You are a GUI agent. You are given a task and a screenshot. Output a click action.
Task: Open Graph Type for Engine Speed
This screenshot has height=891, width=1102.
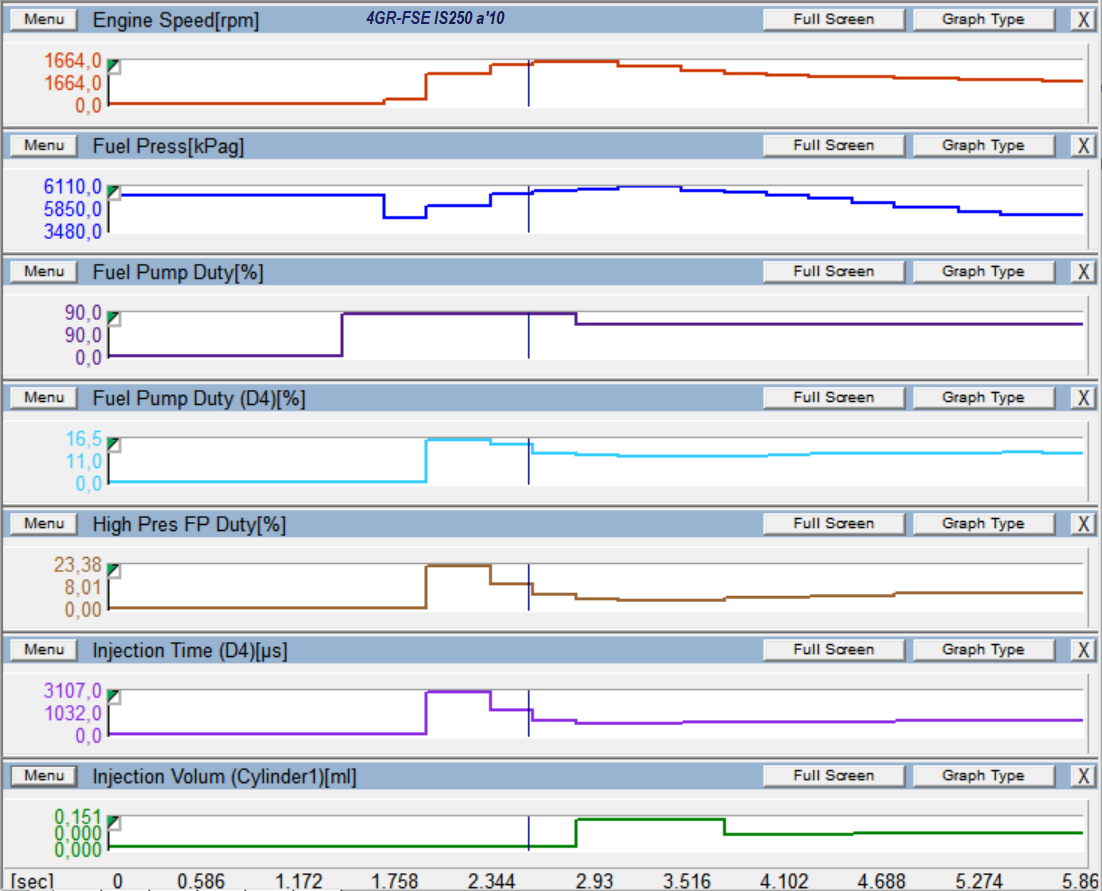[982, 19]
